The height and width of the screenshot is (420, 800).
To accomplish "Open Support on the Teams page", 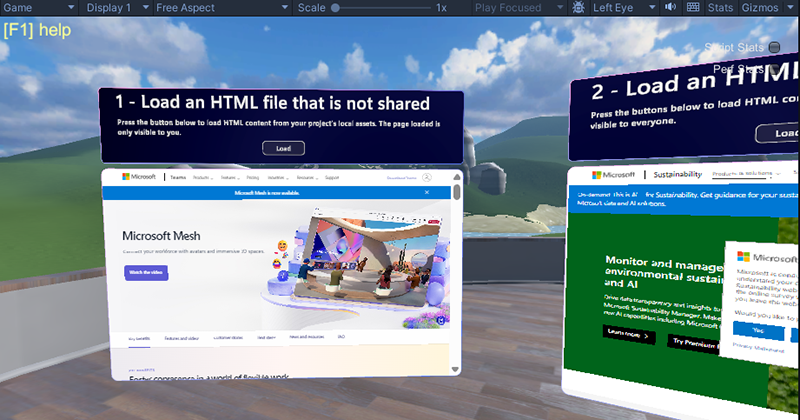I will click(332, 178).
